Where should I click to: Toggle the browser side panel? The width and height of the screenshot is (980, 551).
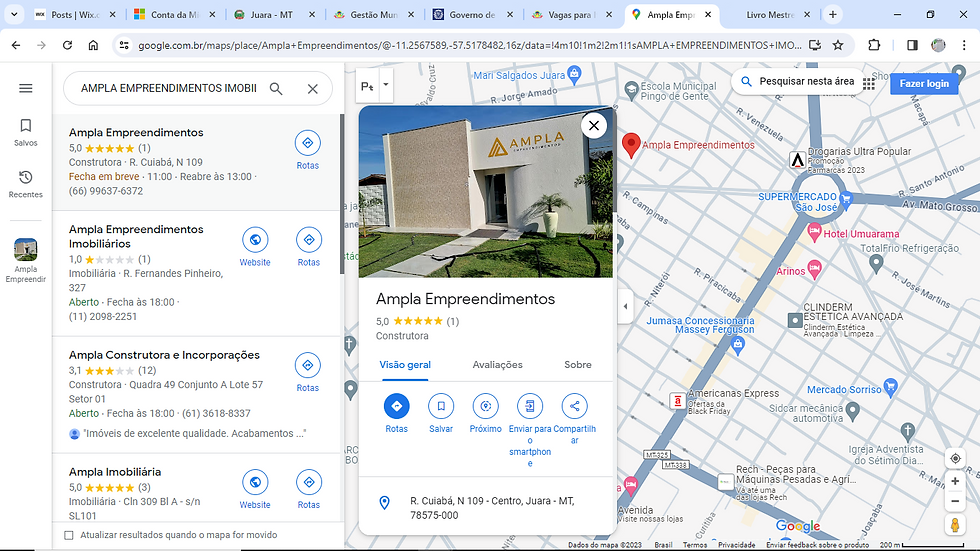(x=912, y=45)
